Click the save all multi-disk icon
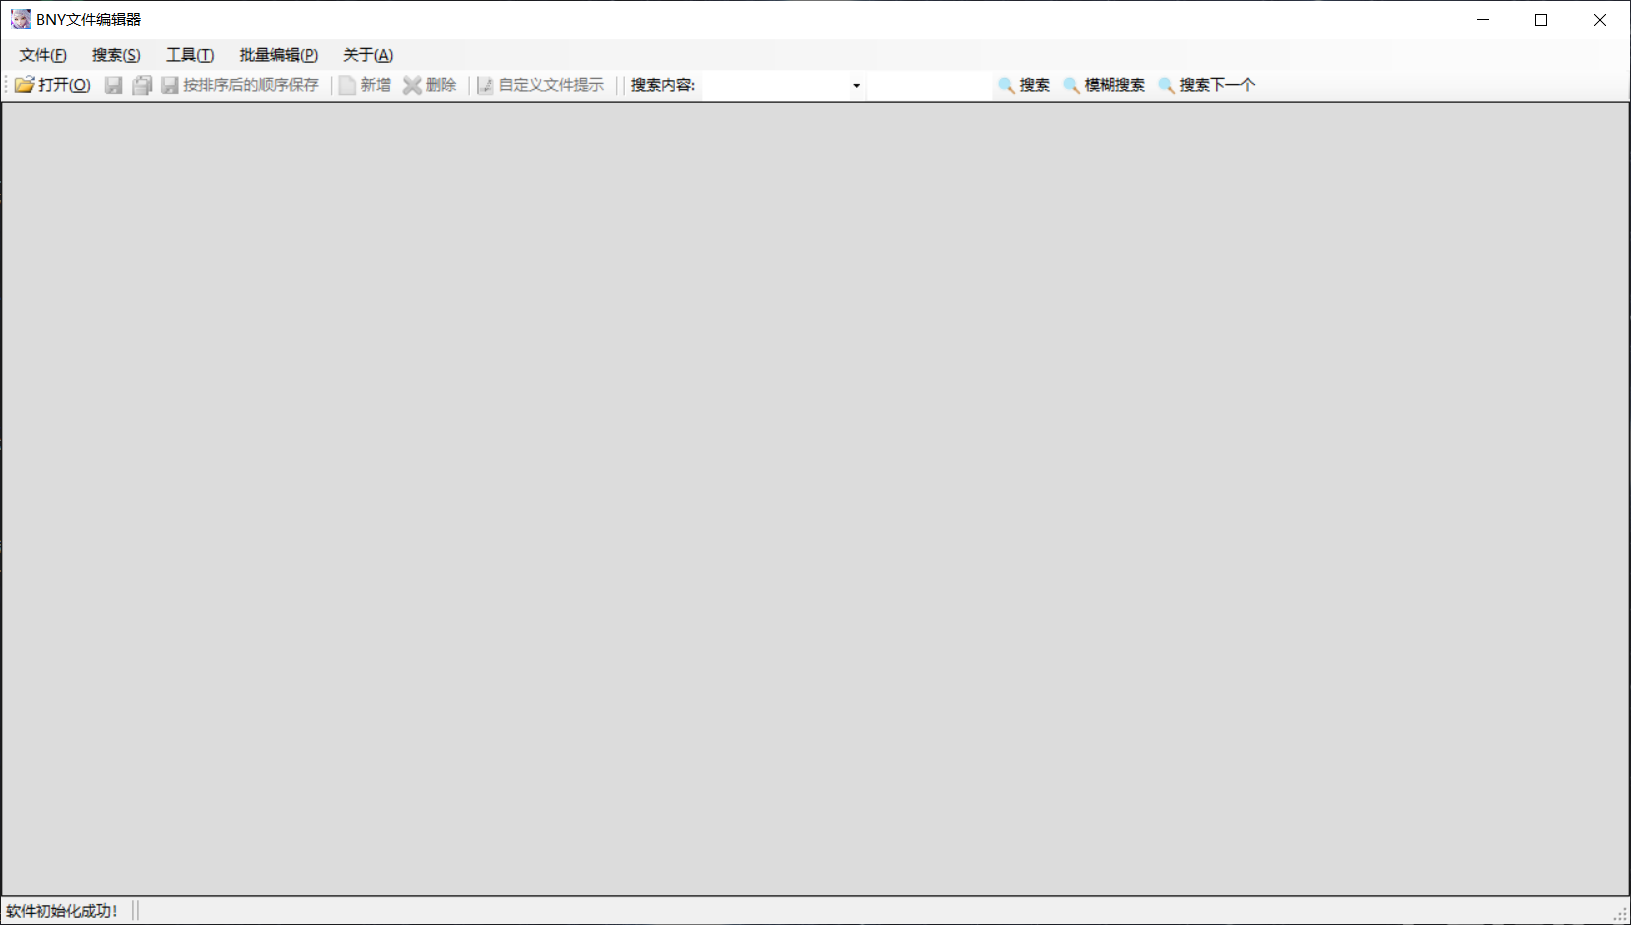This screenshot has width=1631, height=925. pyautogui.click(x=142, y=85)
